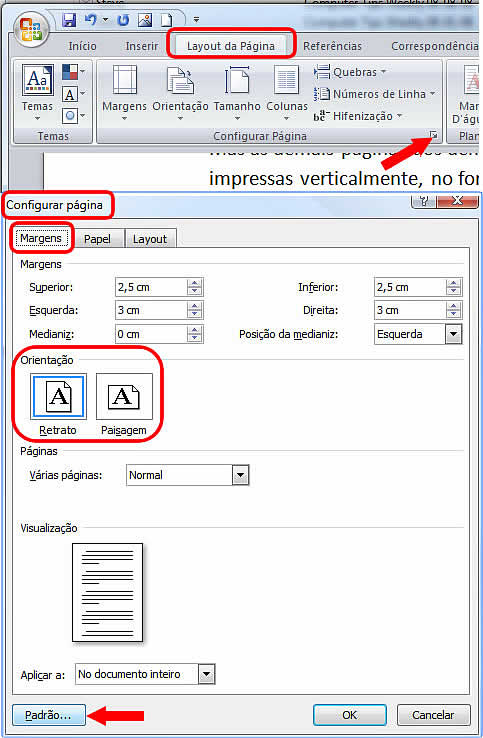Click the Temas themes icon

pos(37,92)
